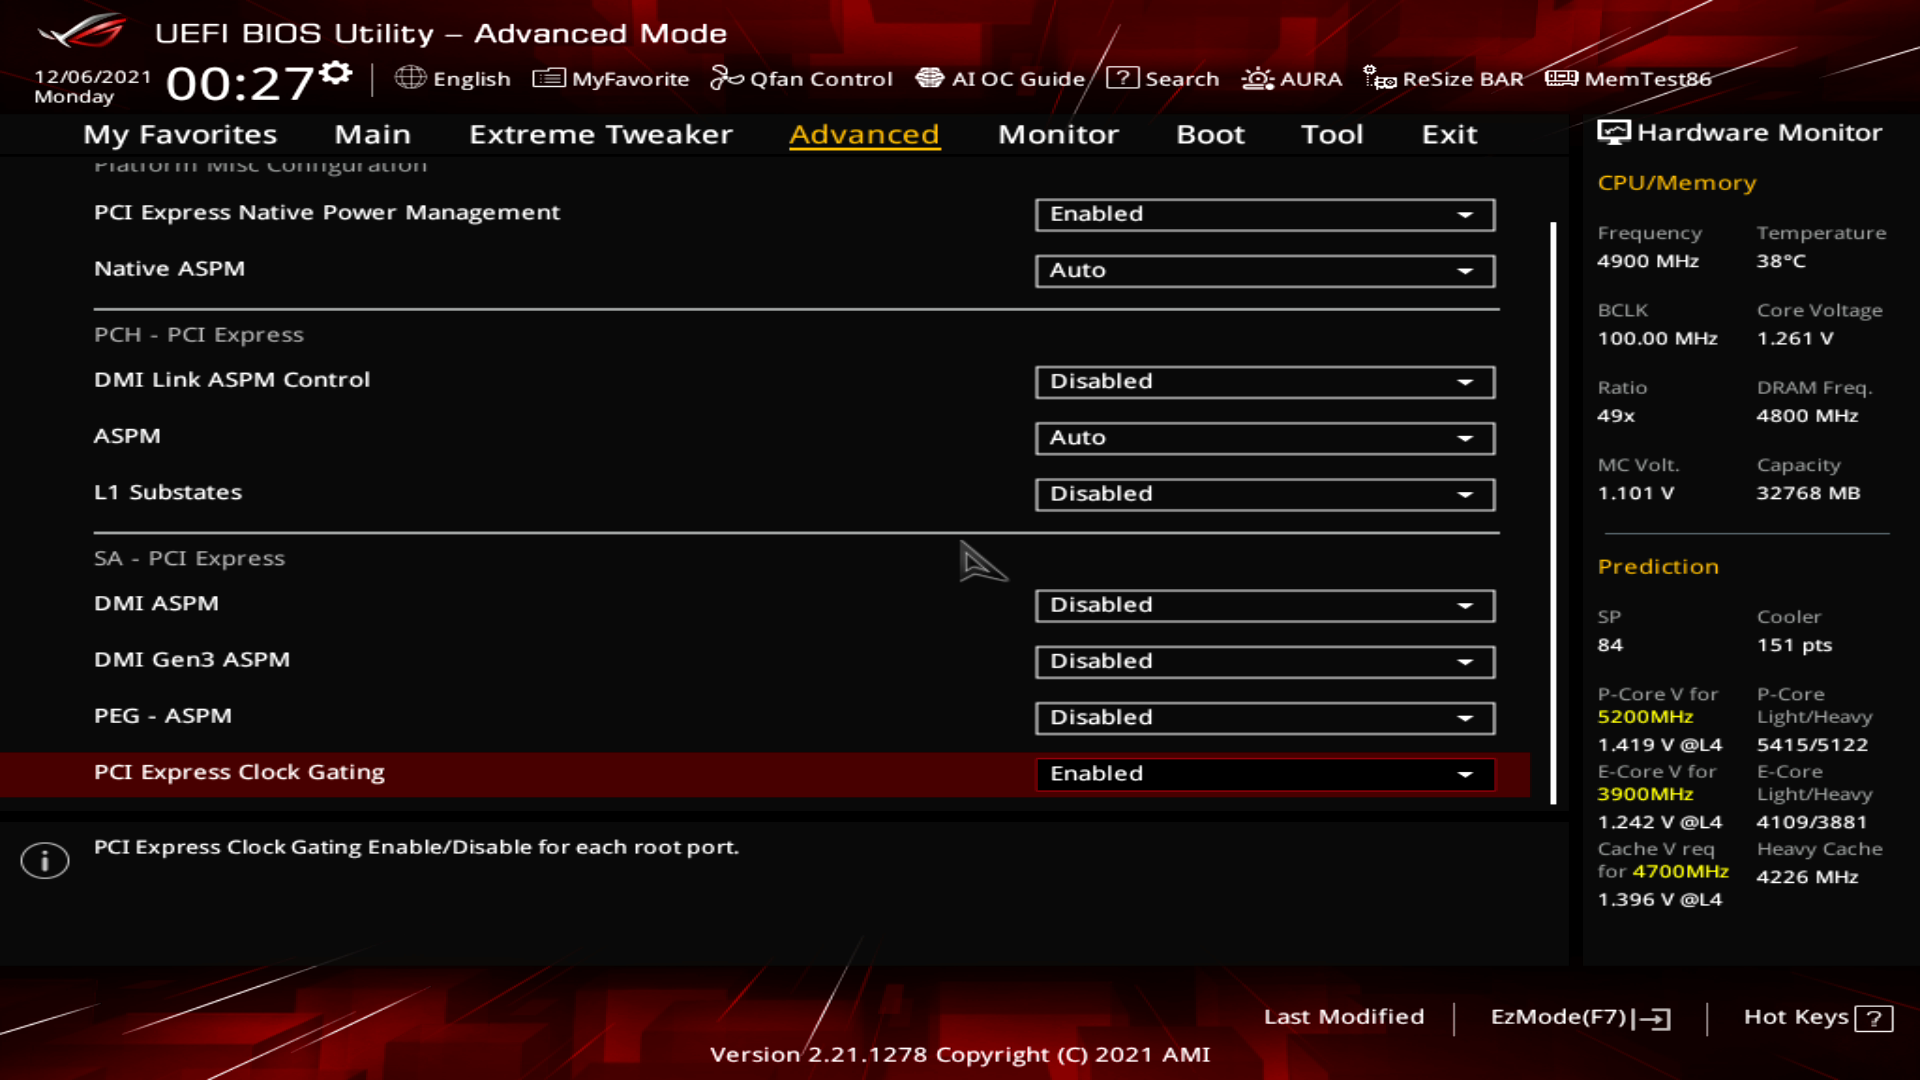Change L1 Substates Disabled dropdown
Viewport: 1920px width, 1080px height.
click(x=1265, y=494)
